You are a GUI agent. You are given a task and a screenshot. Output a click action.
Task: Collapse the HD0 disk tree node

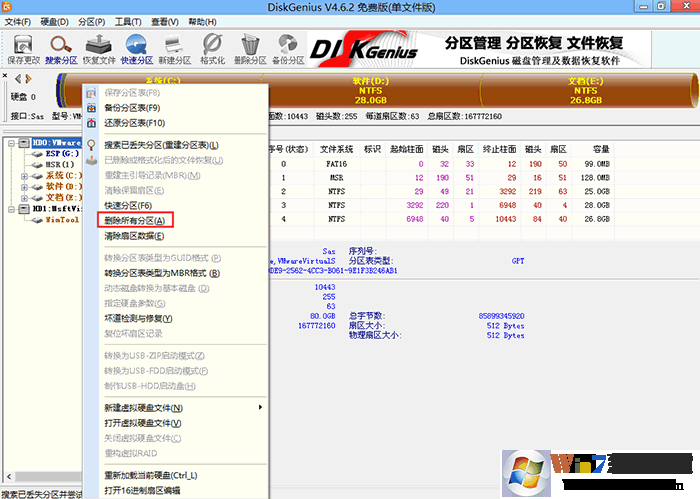pyautogui.click(x=9, y=143)
